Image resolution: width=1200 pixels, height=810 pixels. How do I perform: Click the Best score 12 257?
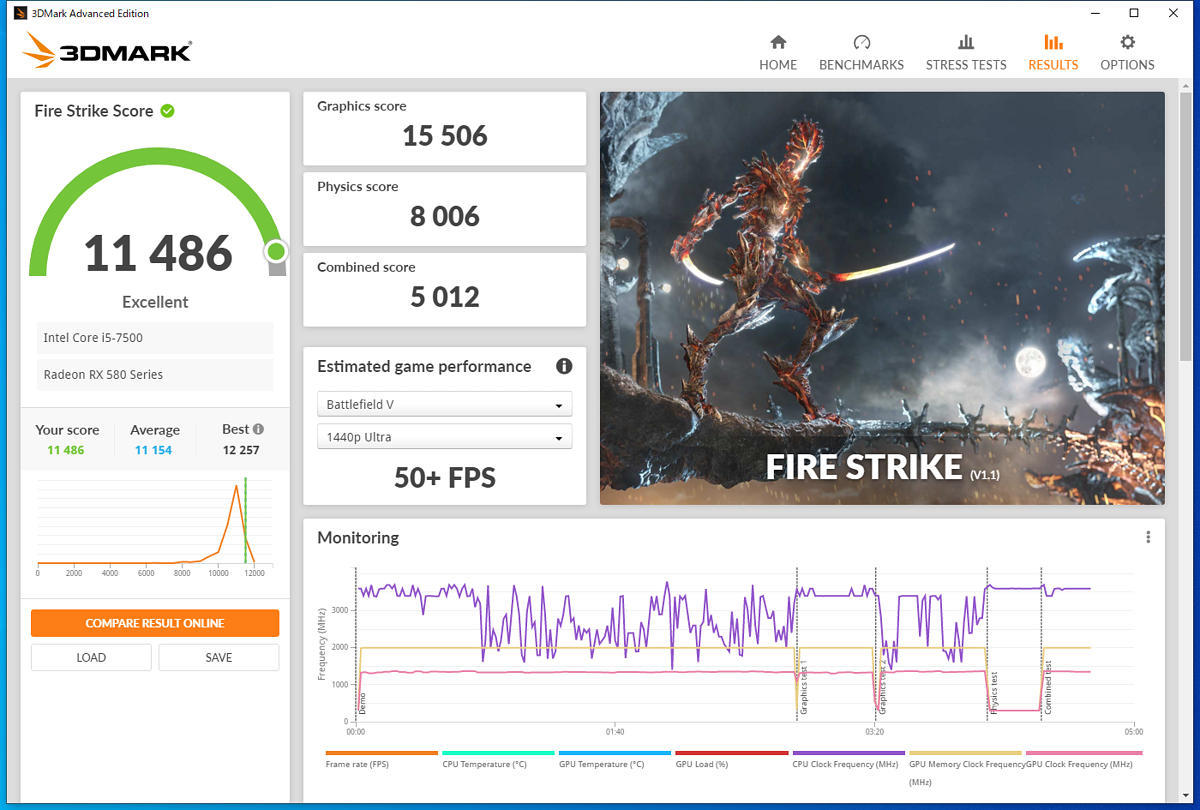coord(241,450)
